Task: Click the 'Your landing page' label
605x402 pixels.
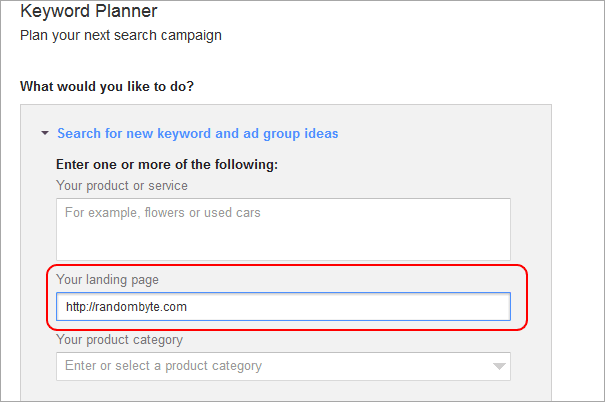Action: point(107,280)
